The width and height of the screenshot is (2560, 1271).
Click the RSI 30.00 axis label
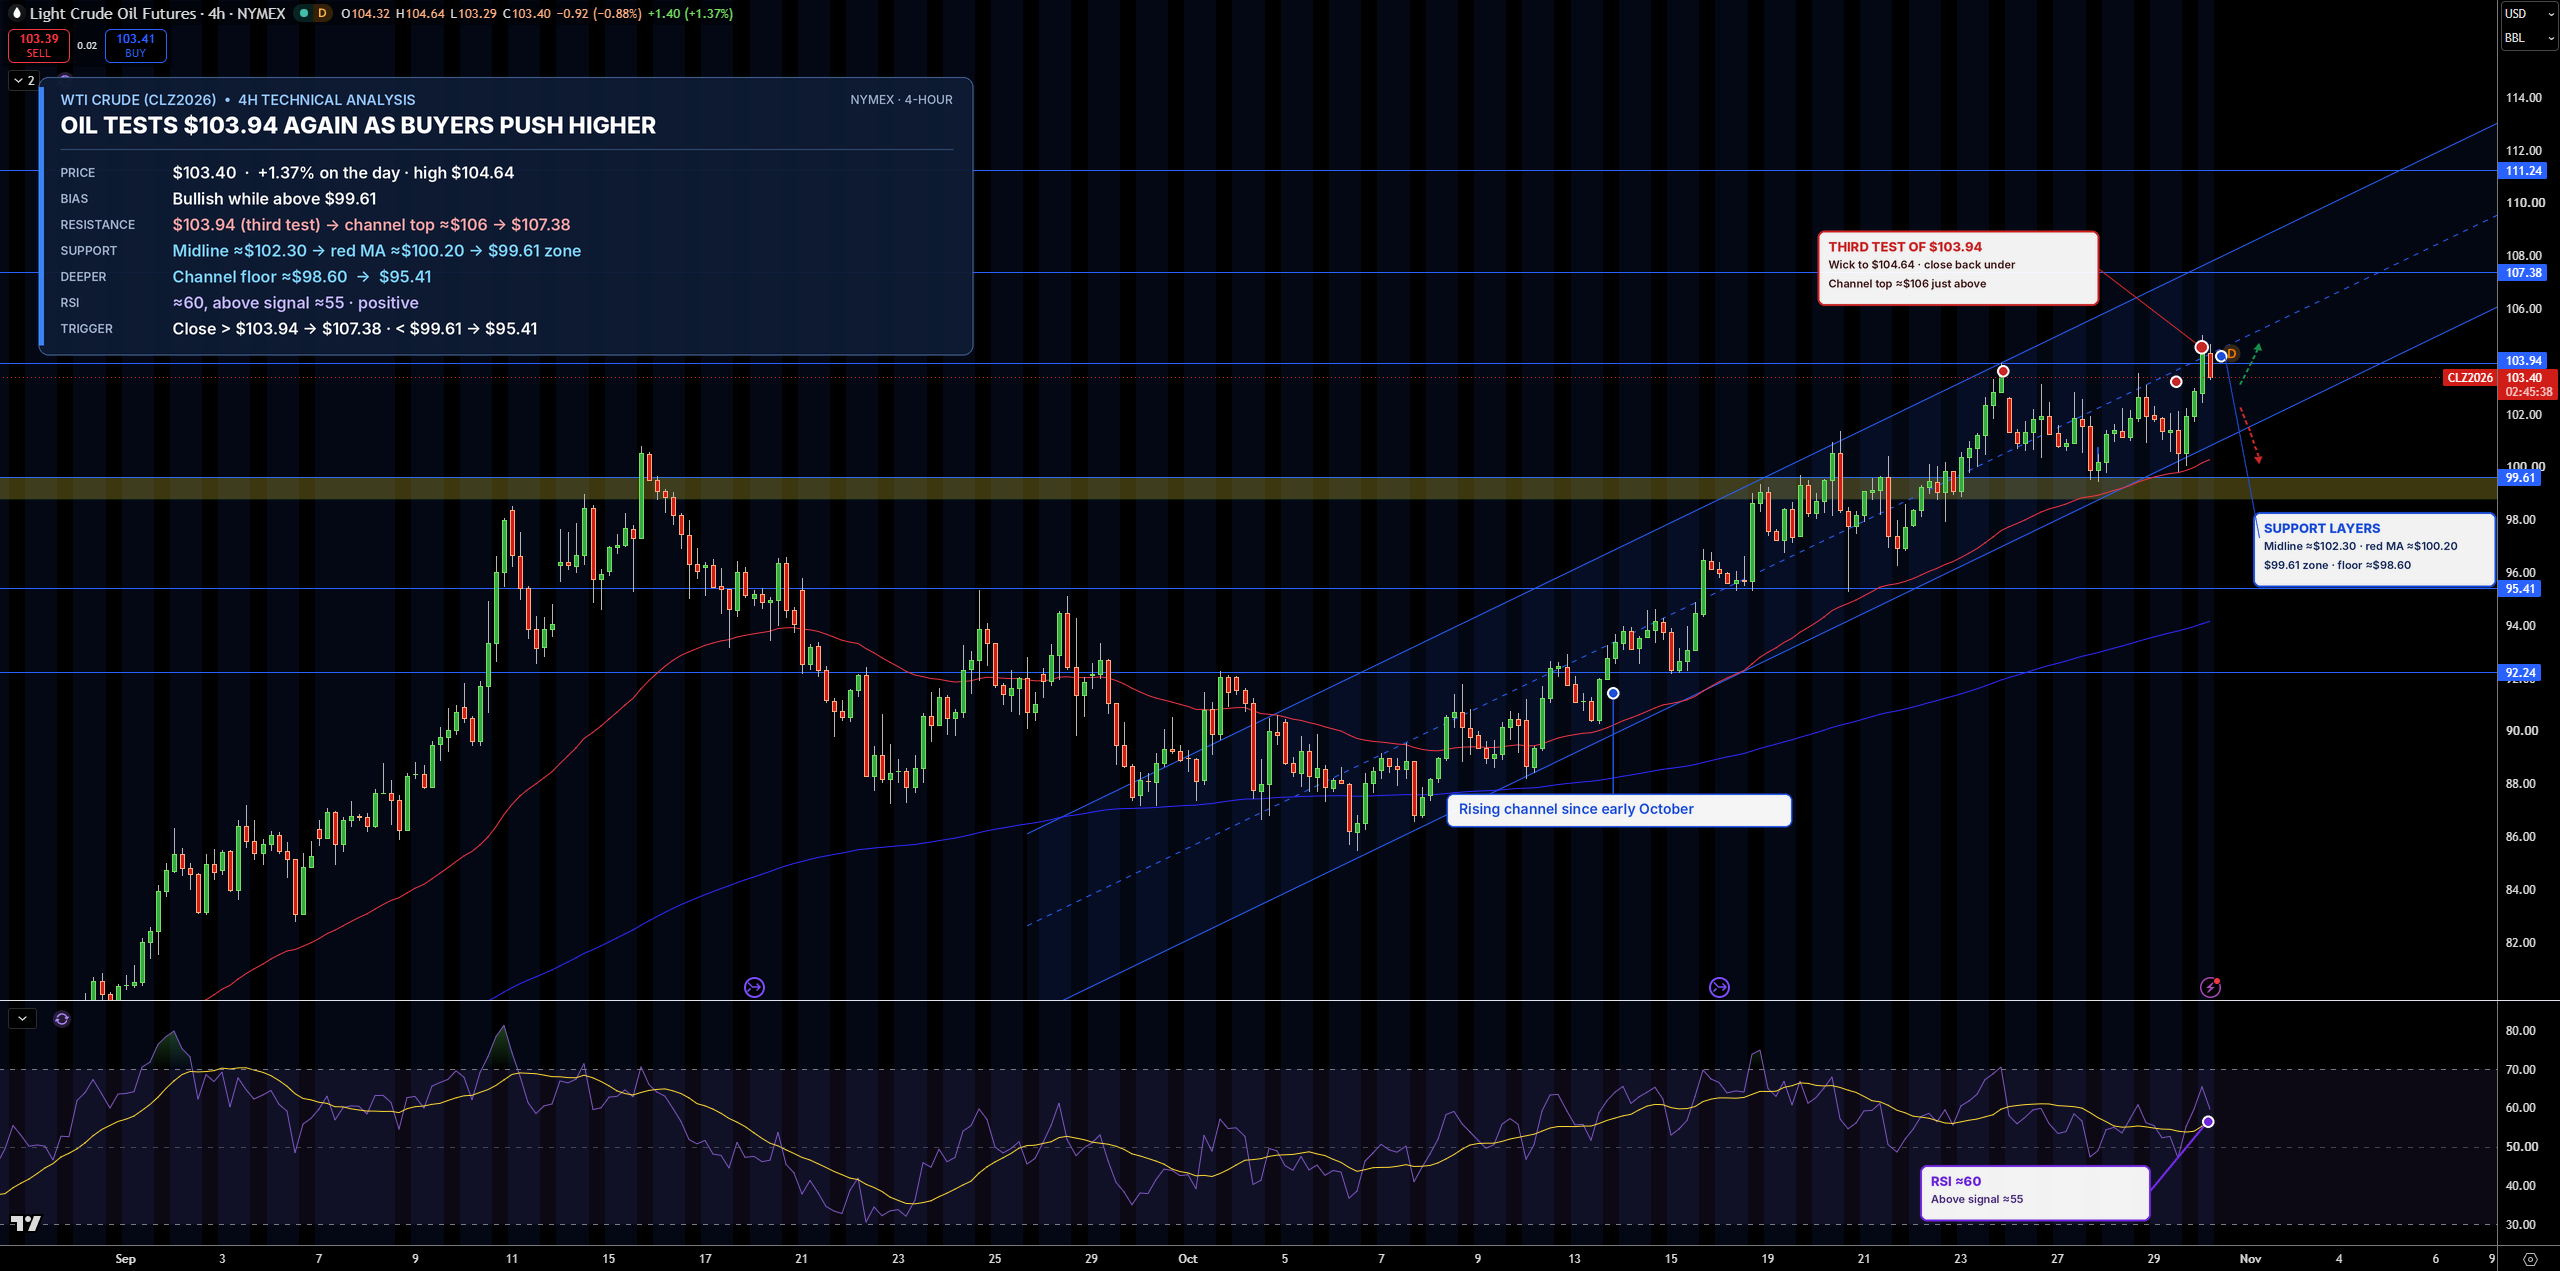tap(2520, 1224)
